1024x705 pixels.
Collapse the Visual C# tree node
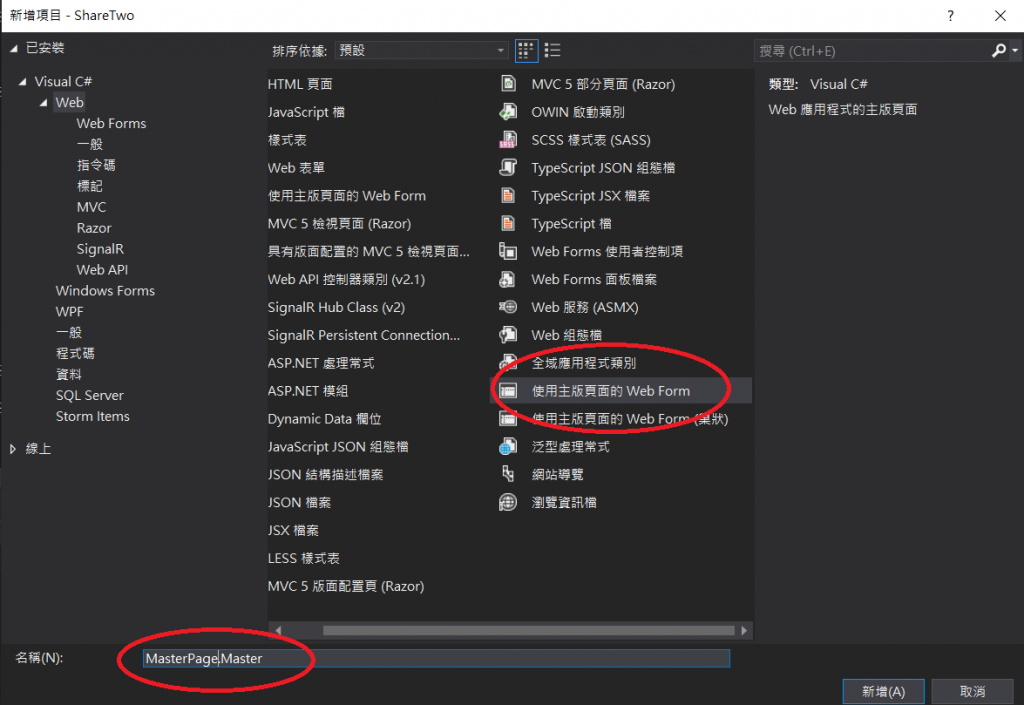click(23, 82)
